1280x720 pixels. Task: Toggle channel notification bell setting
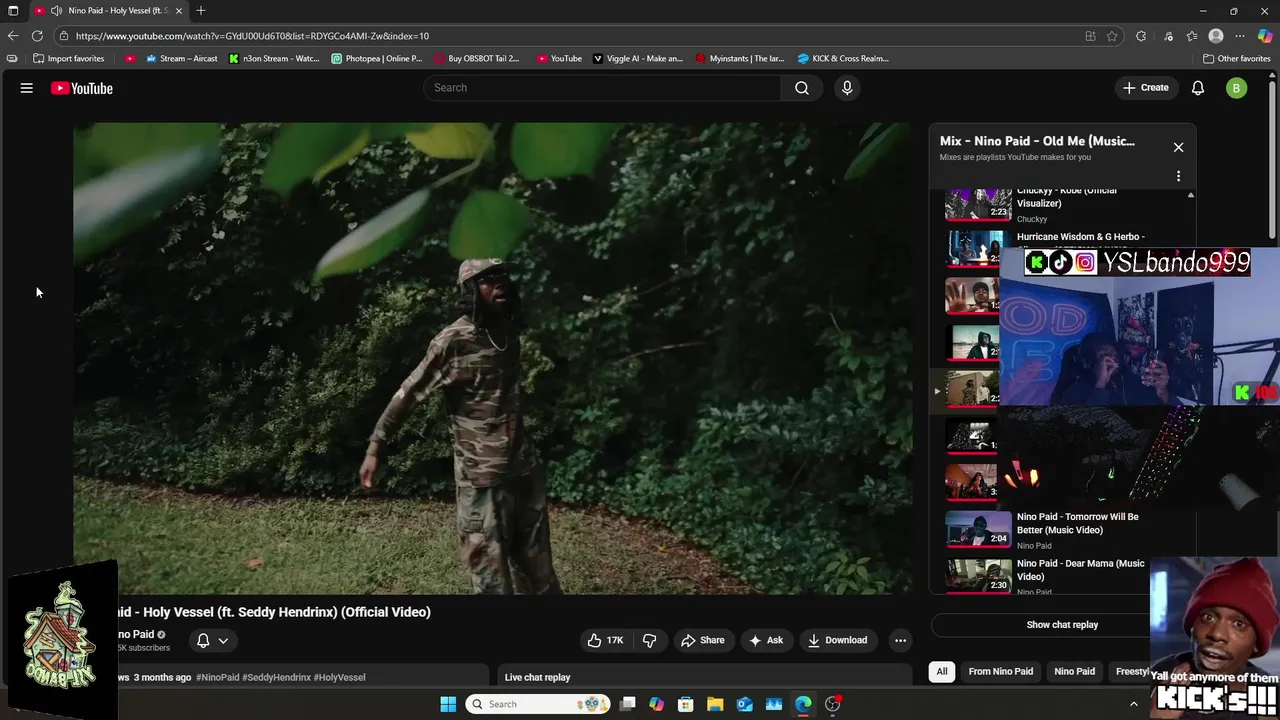click(203, 640)
